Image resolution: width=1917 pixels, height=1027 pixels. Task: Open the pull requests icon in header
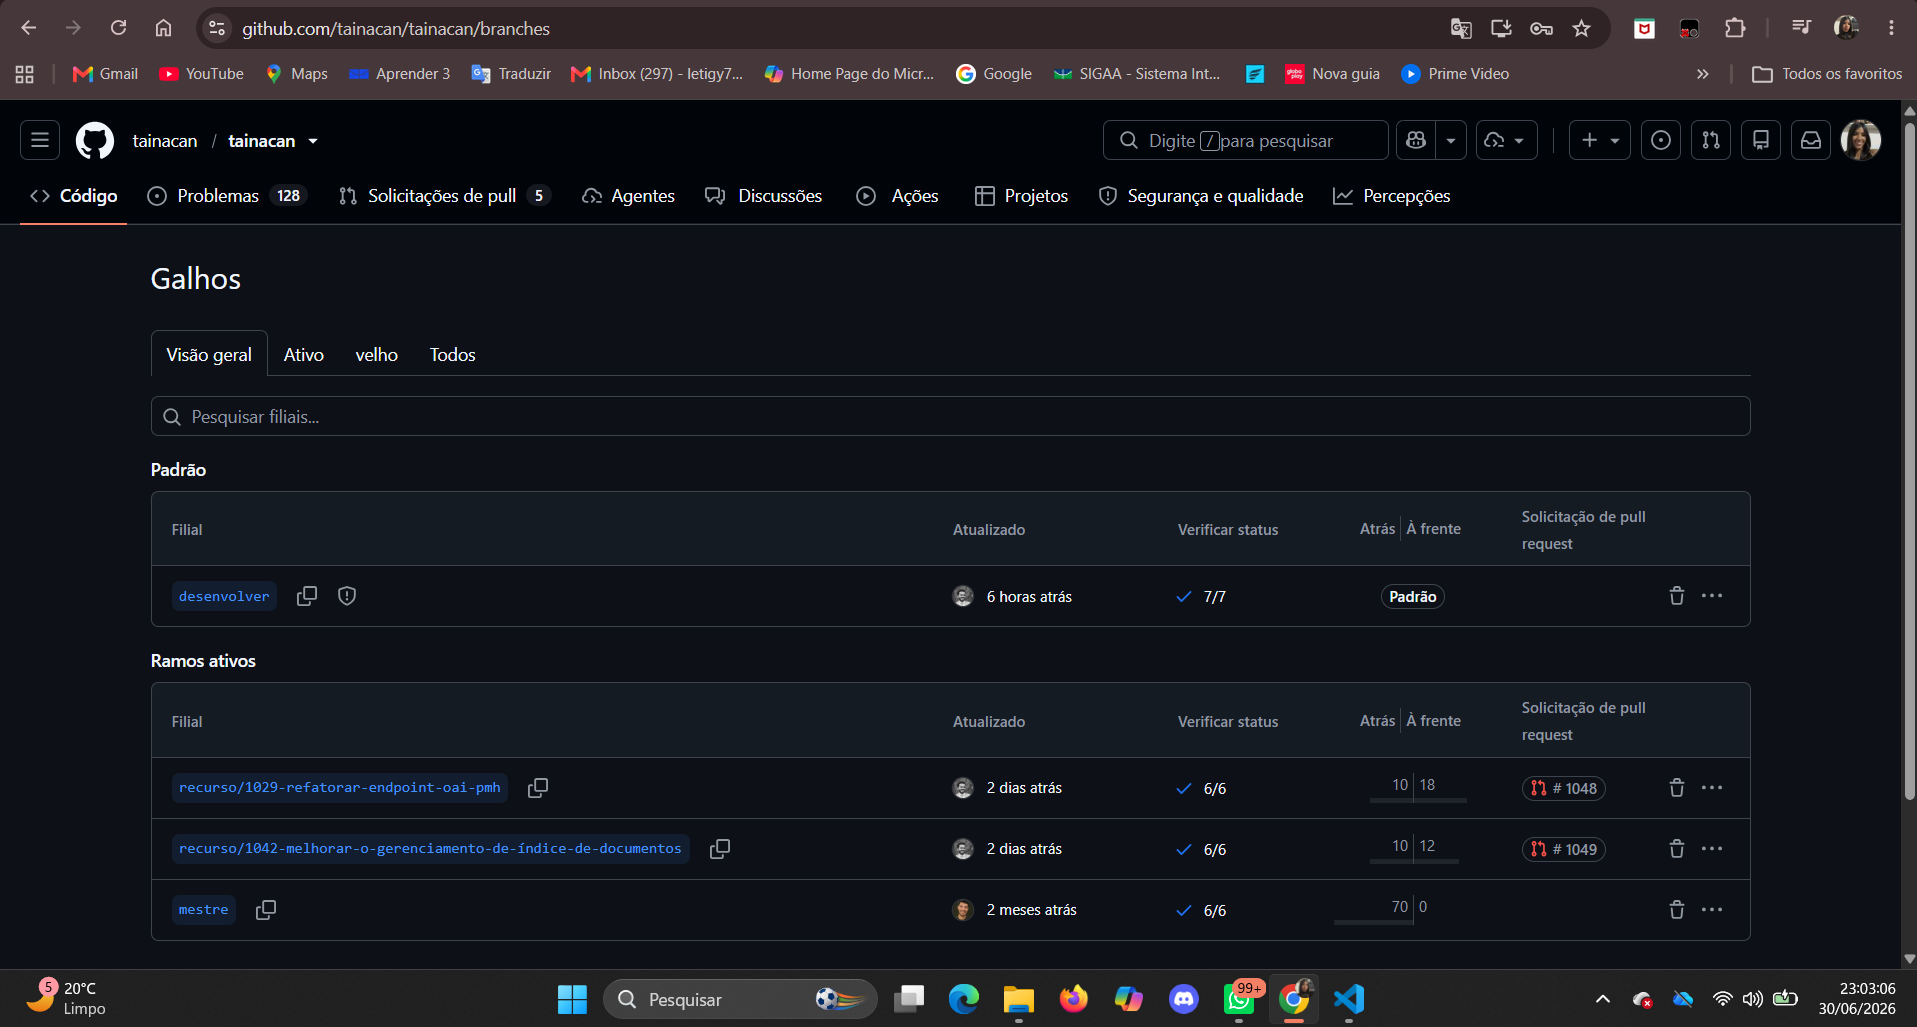[x=1711, y=141]
